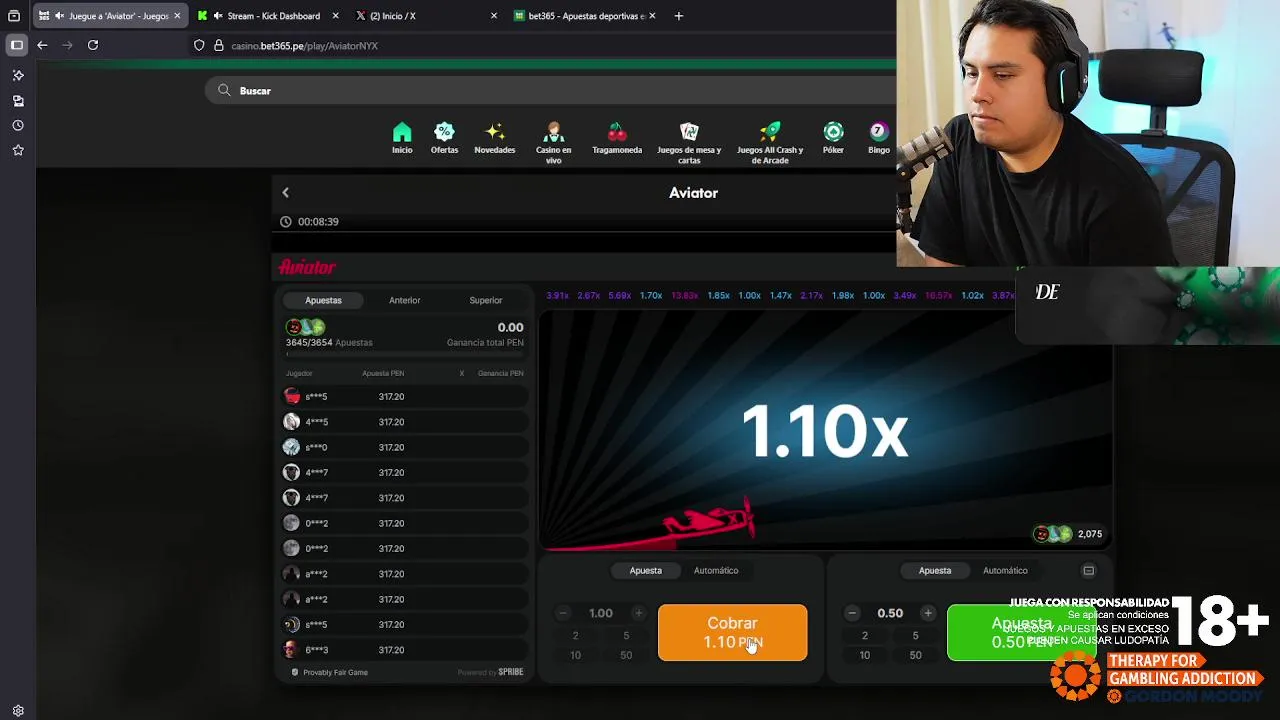Switch to the Anterior tab

coord(404,300)
